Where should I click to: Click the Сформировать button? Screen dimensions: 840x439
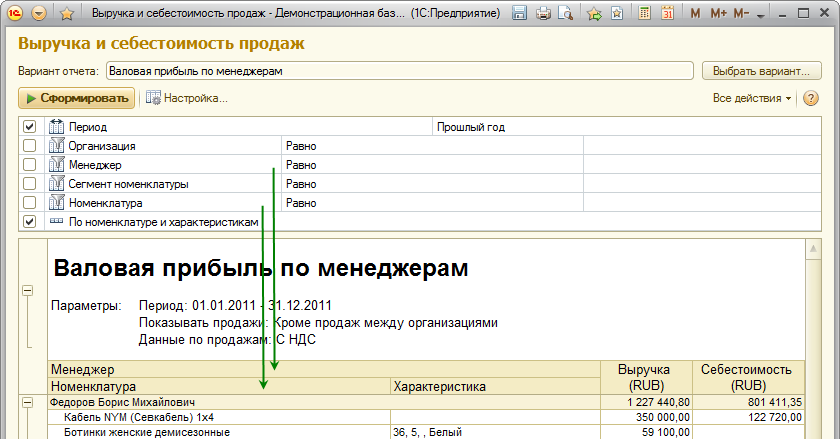pyautogui.click(x=77, y=98)
